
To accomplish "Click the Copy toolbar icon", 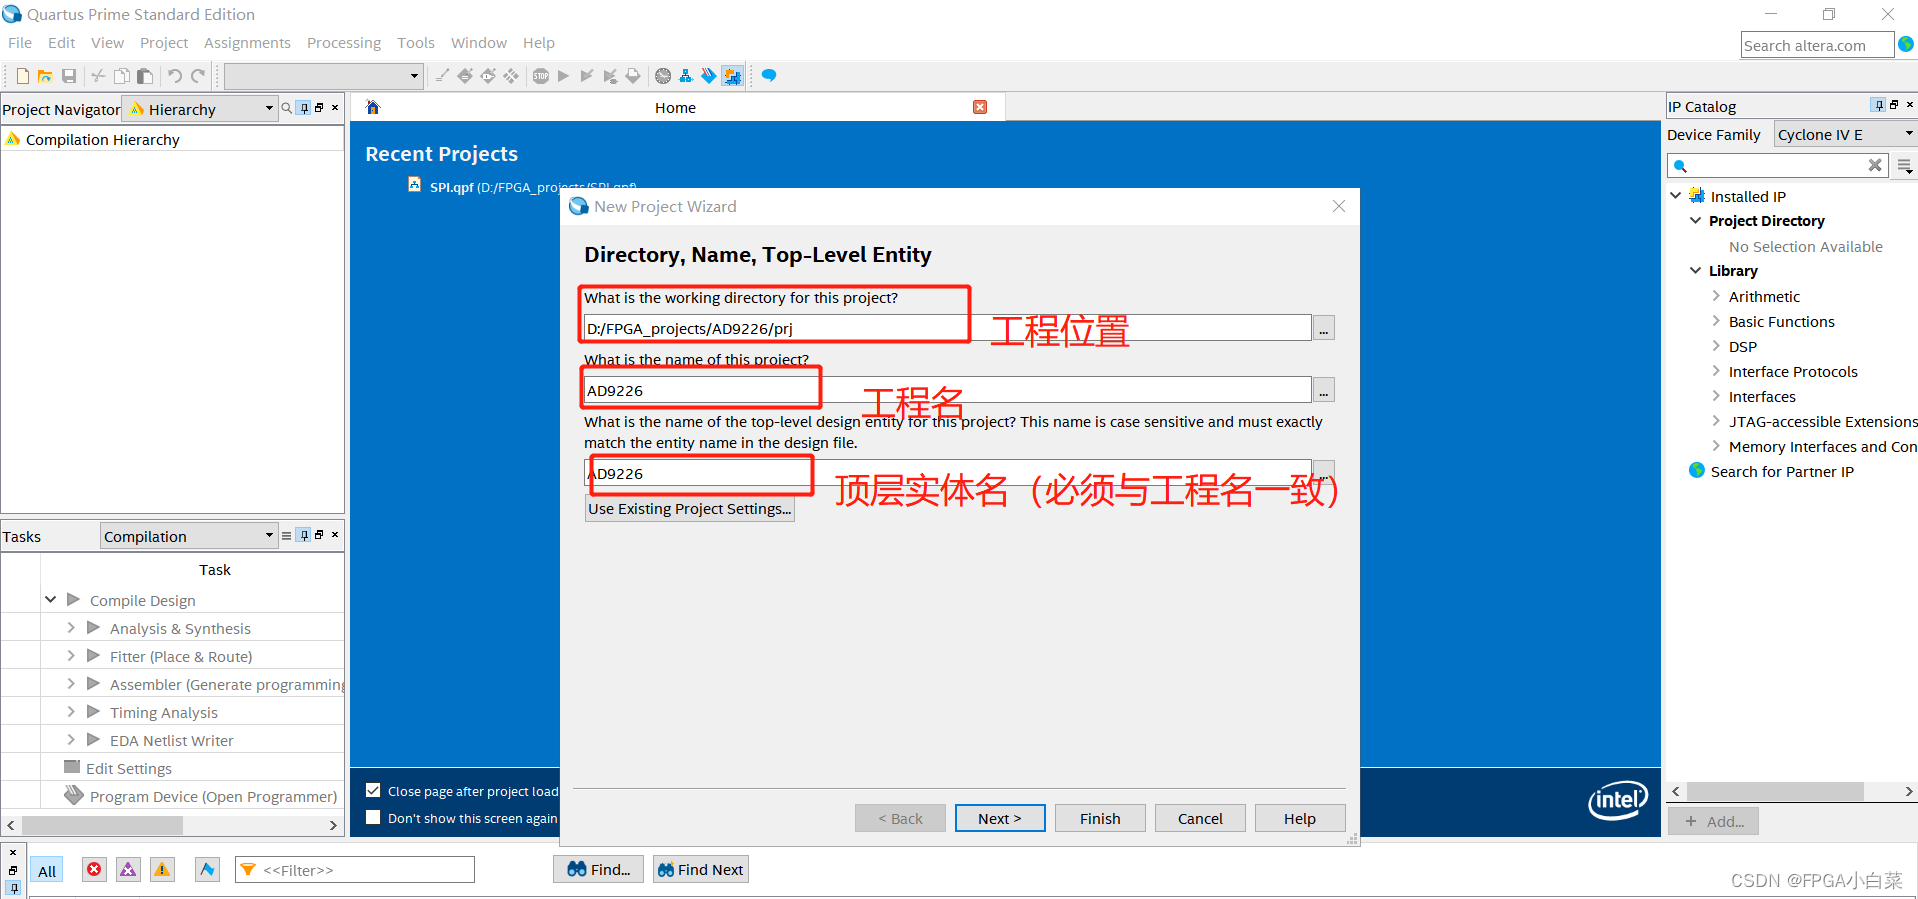I will (122, 76).
